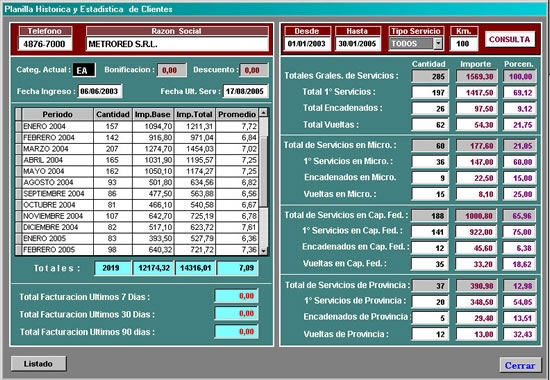Click the scroll up arrow of period table
Screen dimensions: 550x380
click(x=263, y=113)
